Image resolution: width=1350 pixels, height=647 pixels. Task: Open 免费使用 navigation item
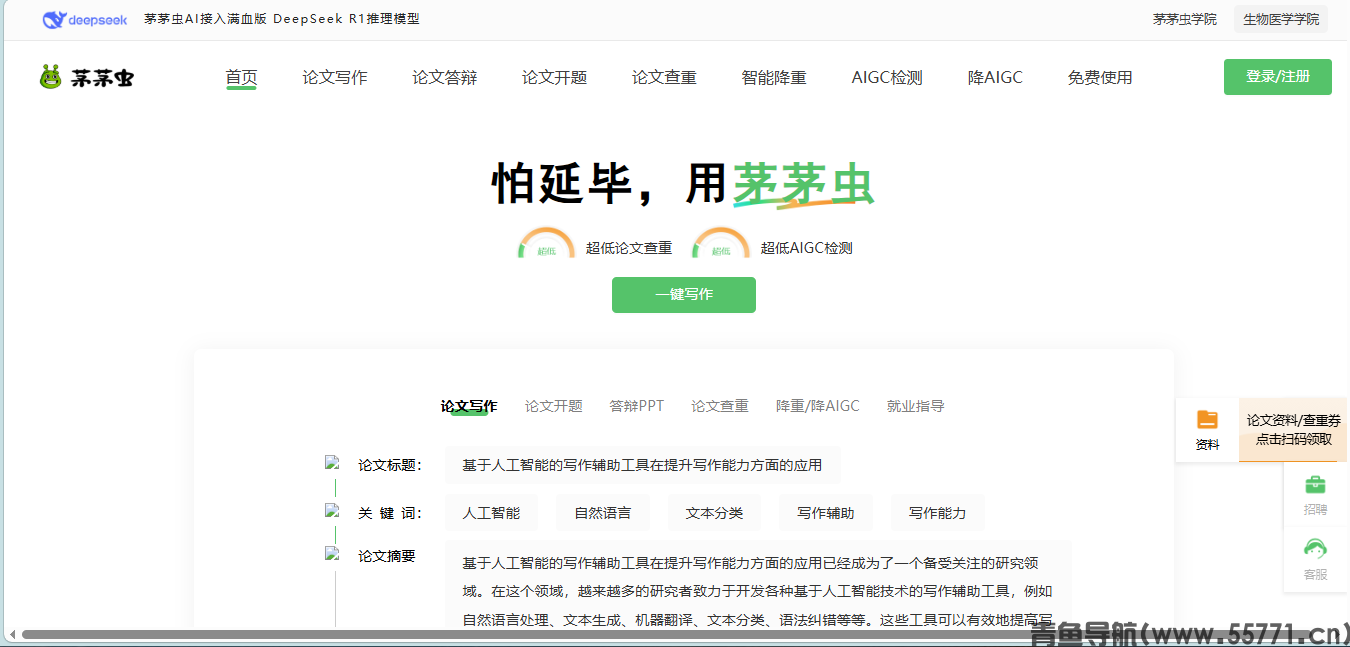(x=1100, y=77)
